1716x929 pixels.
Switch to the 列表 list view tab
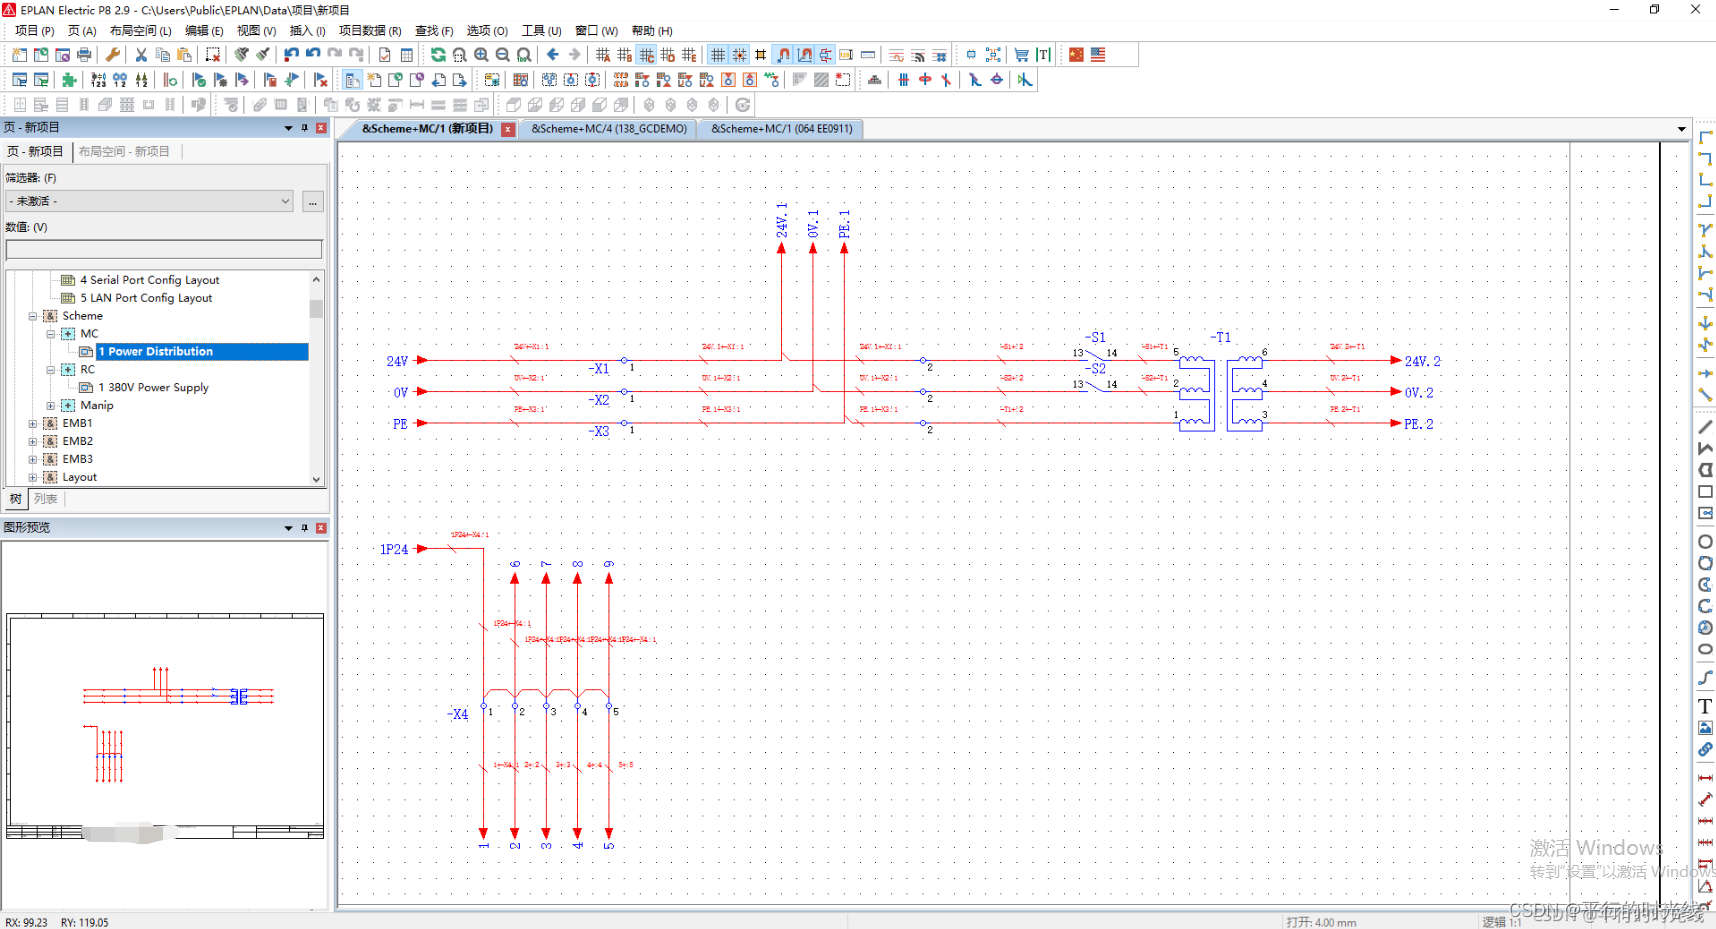46,499
